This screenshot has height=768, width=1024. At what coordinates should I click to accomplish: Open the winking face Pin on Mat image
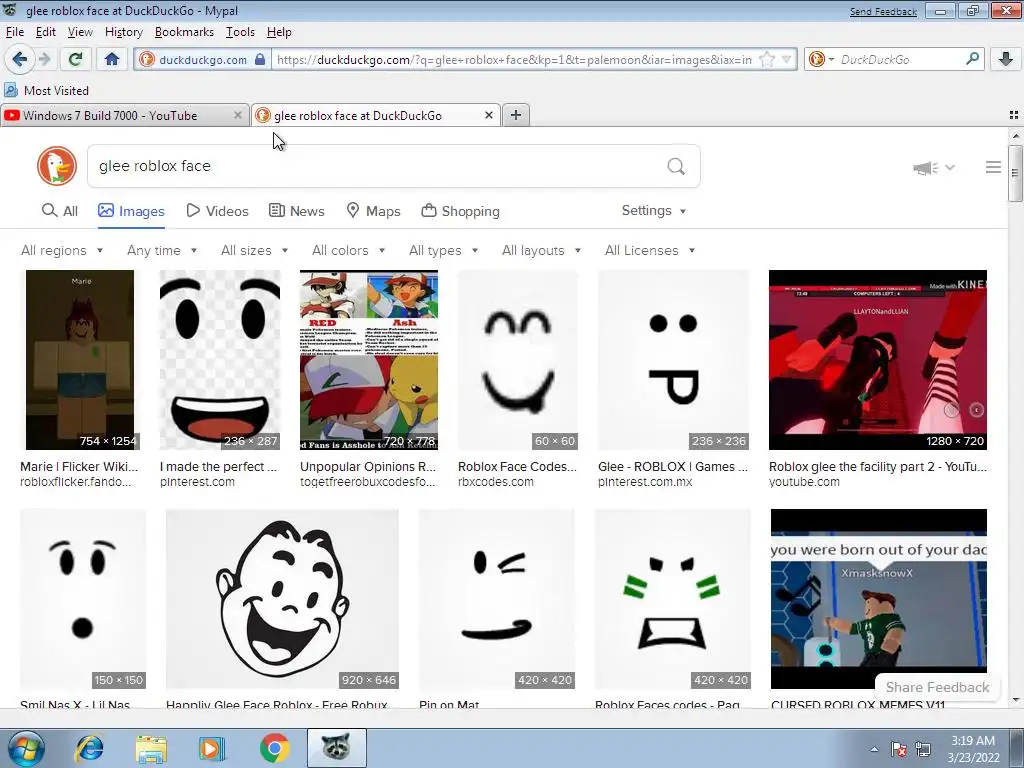497,599
